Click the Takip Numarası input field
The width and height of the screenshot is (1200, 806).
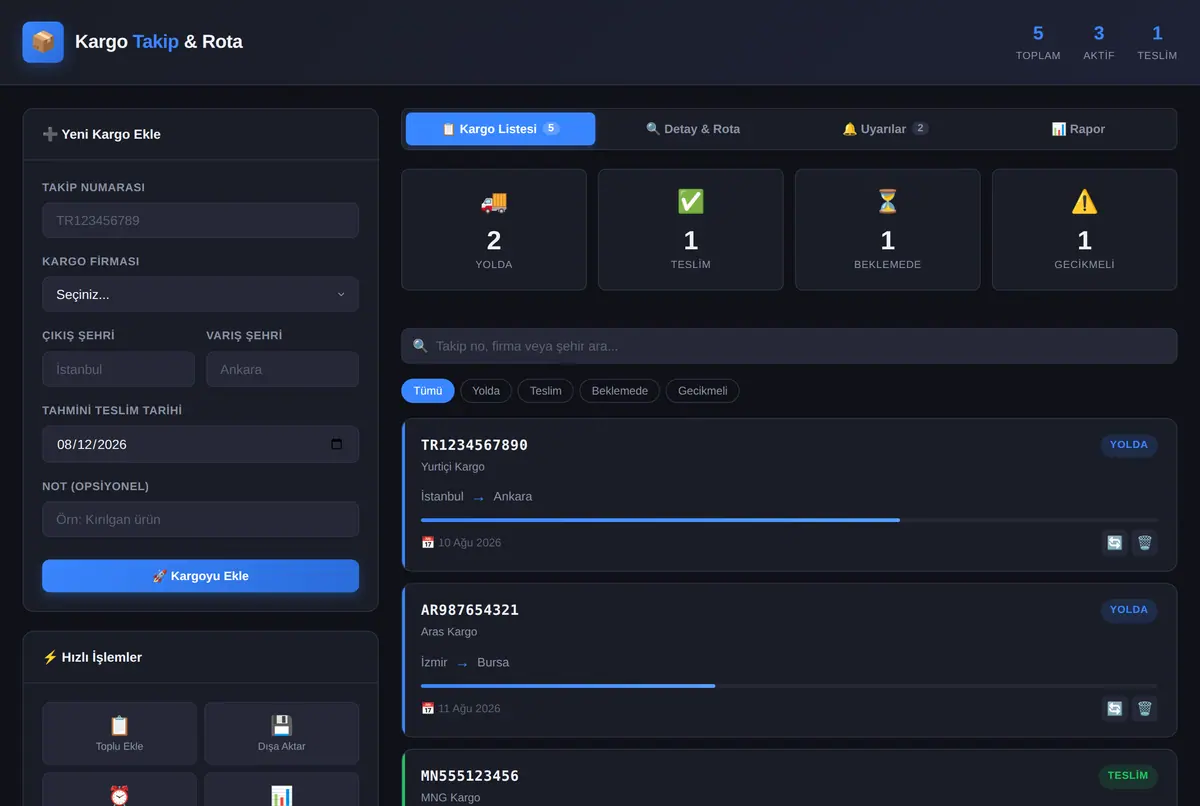[200, 220]
